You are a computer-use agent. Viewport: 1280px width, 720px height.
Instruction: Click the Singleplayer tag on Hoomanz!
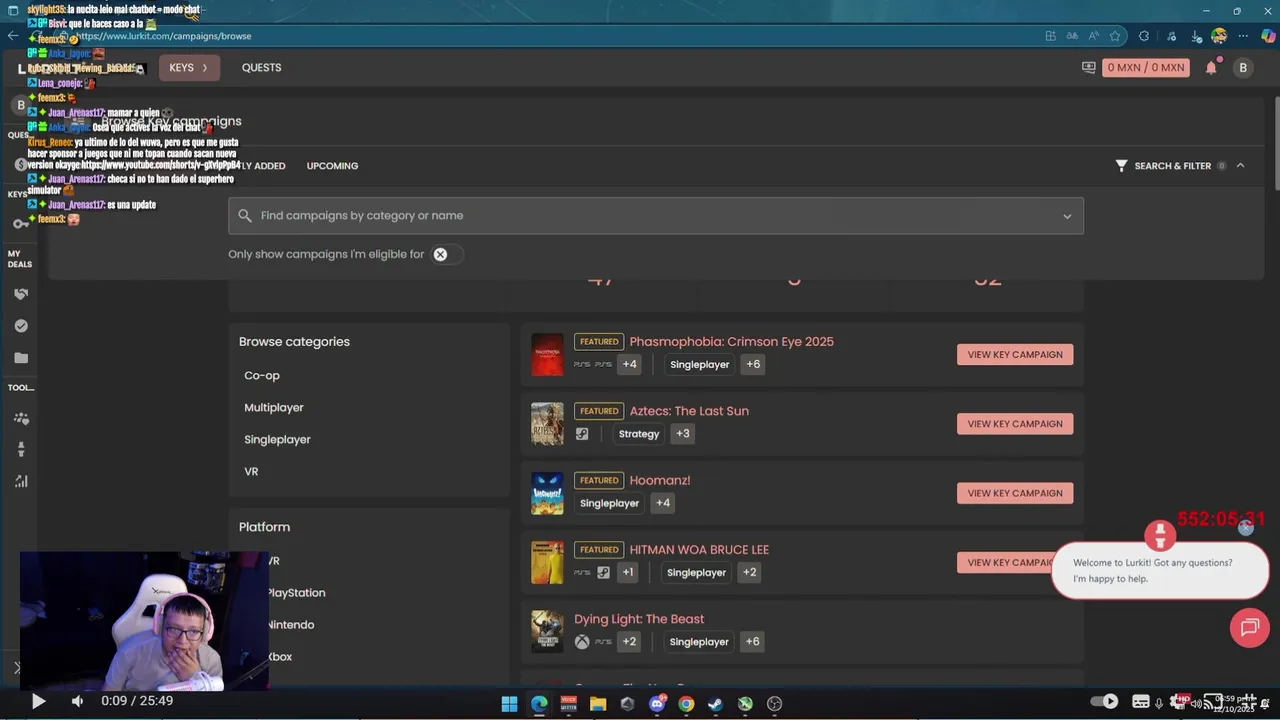coord(609,503)
